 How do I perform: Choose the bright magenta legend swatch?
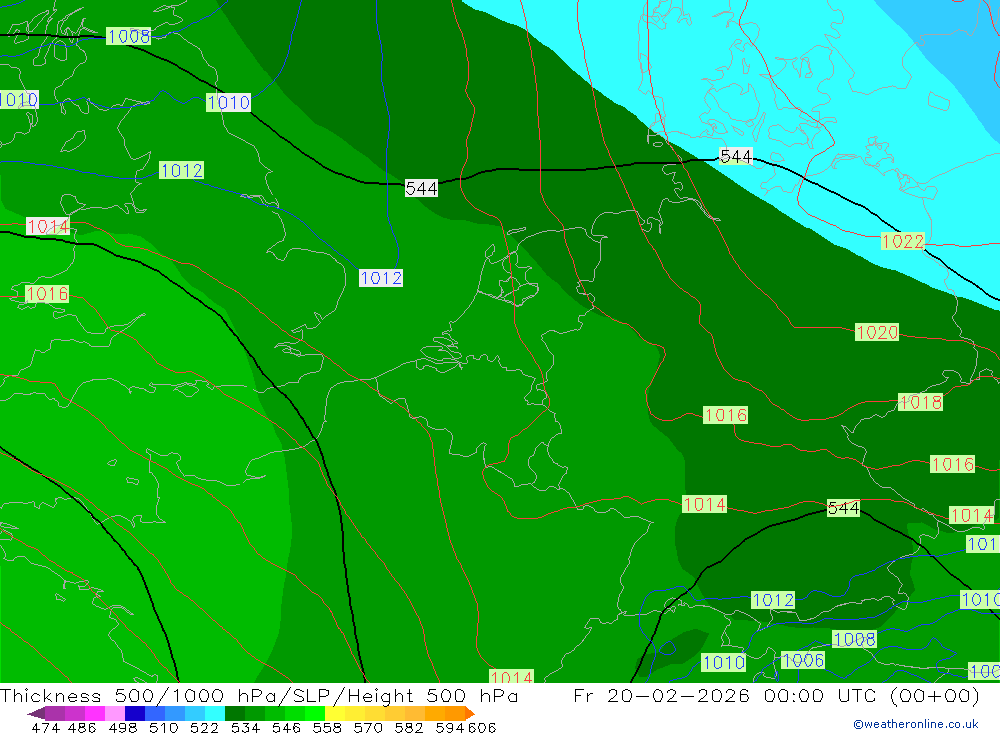tap(94, 713)
